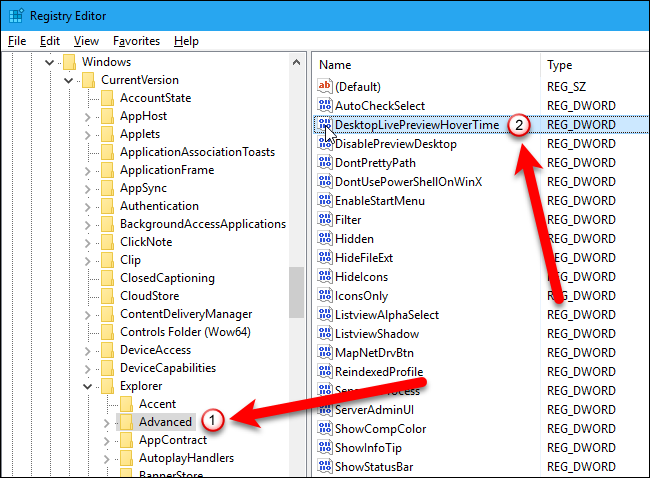Click the ShowStatusBar DWORD icon
The width and height of the screenshot is (650, 478).
tap(324, 467)
